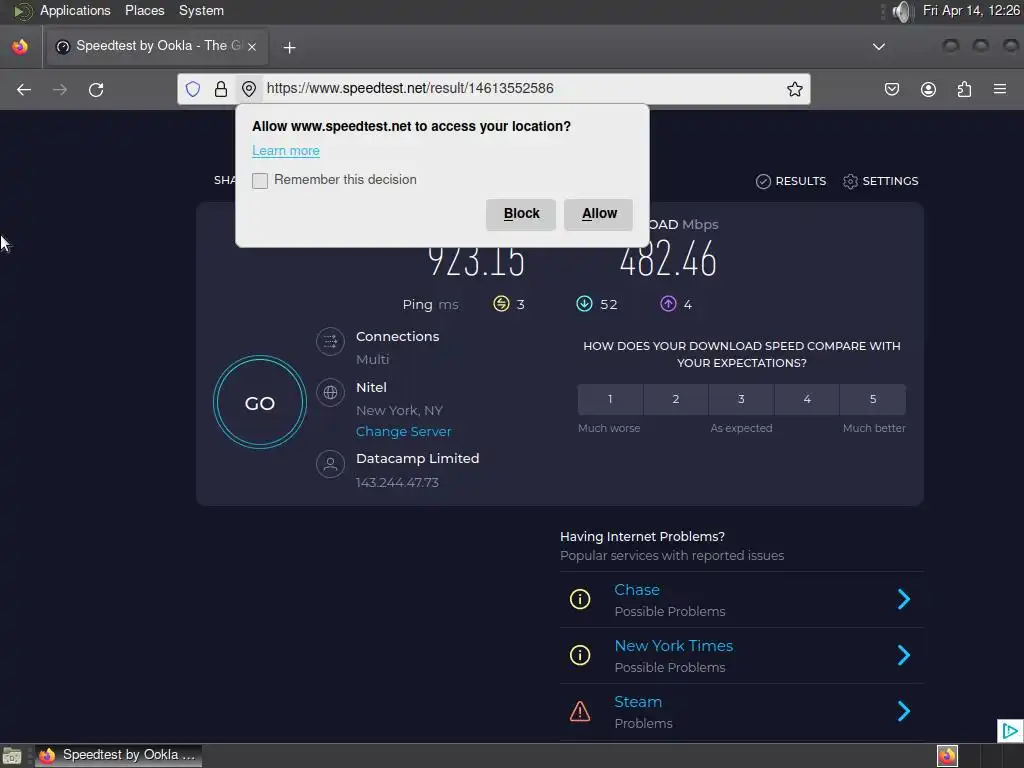Rate download speed 2
This screenshot has height=768, width=1024.
(676, 399)
